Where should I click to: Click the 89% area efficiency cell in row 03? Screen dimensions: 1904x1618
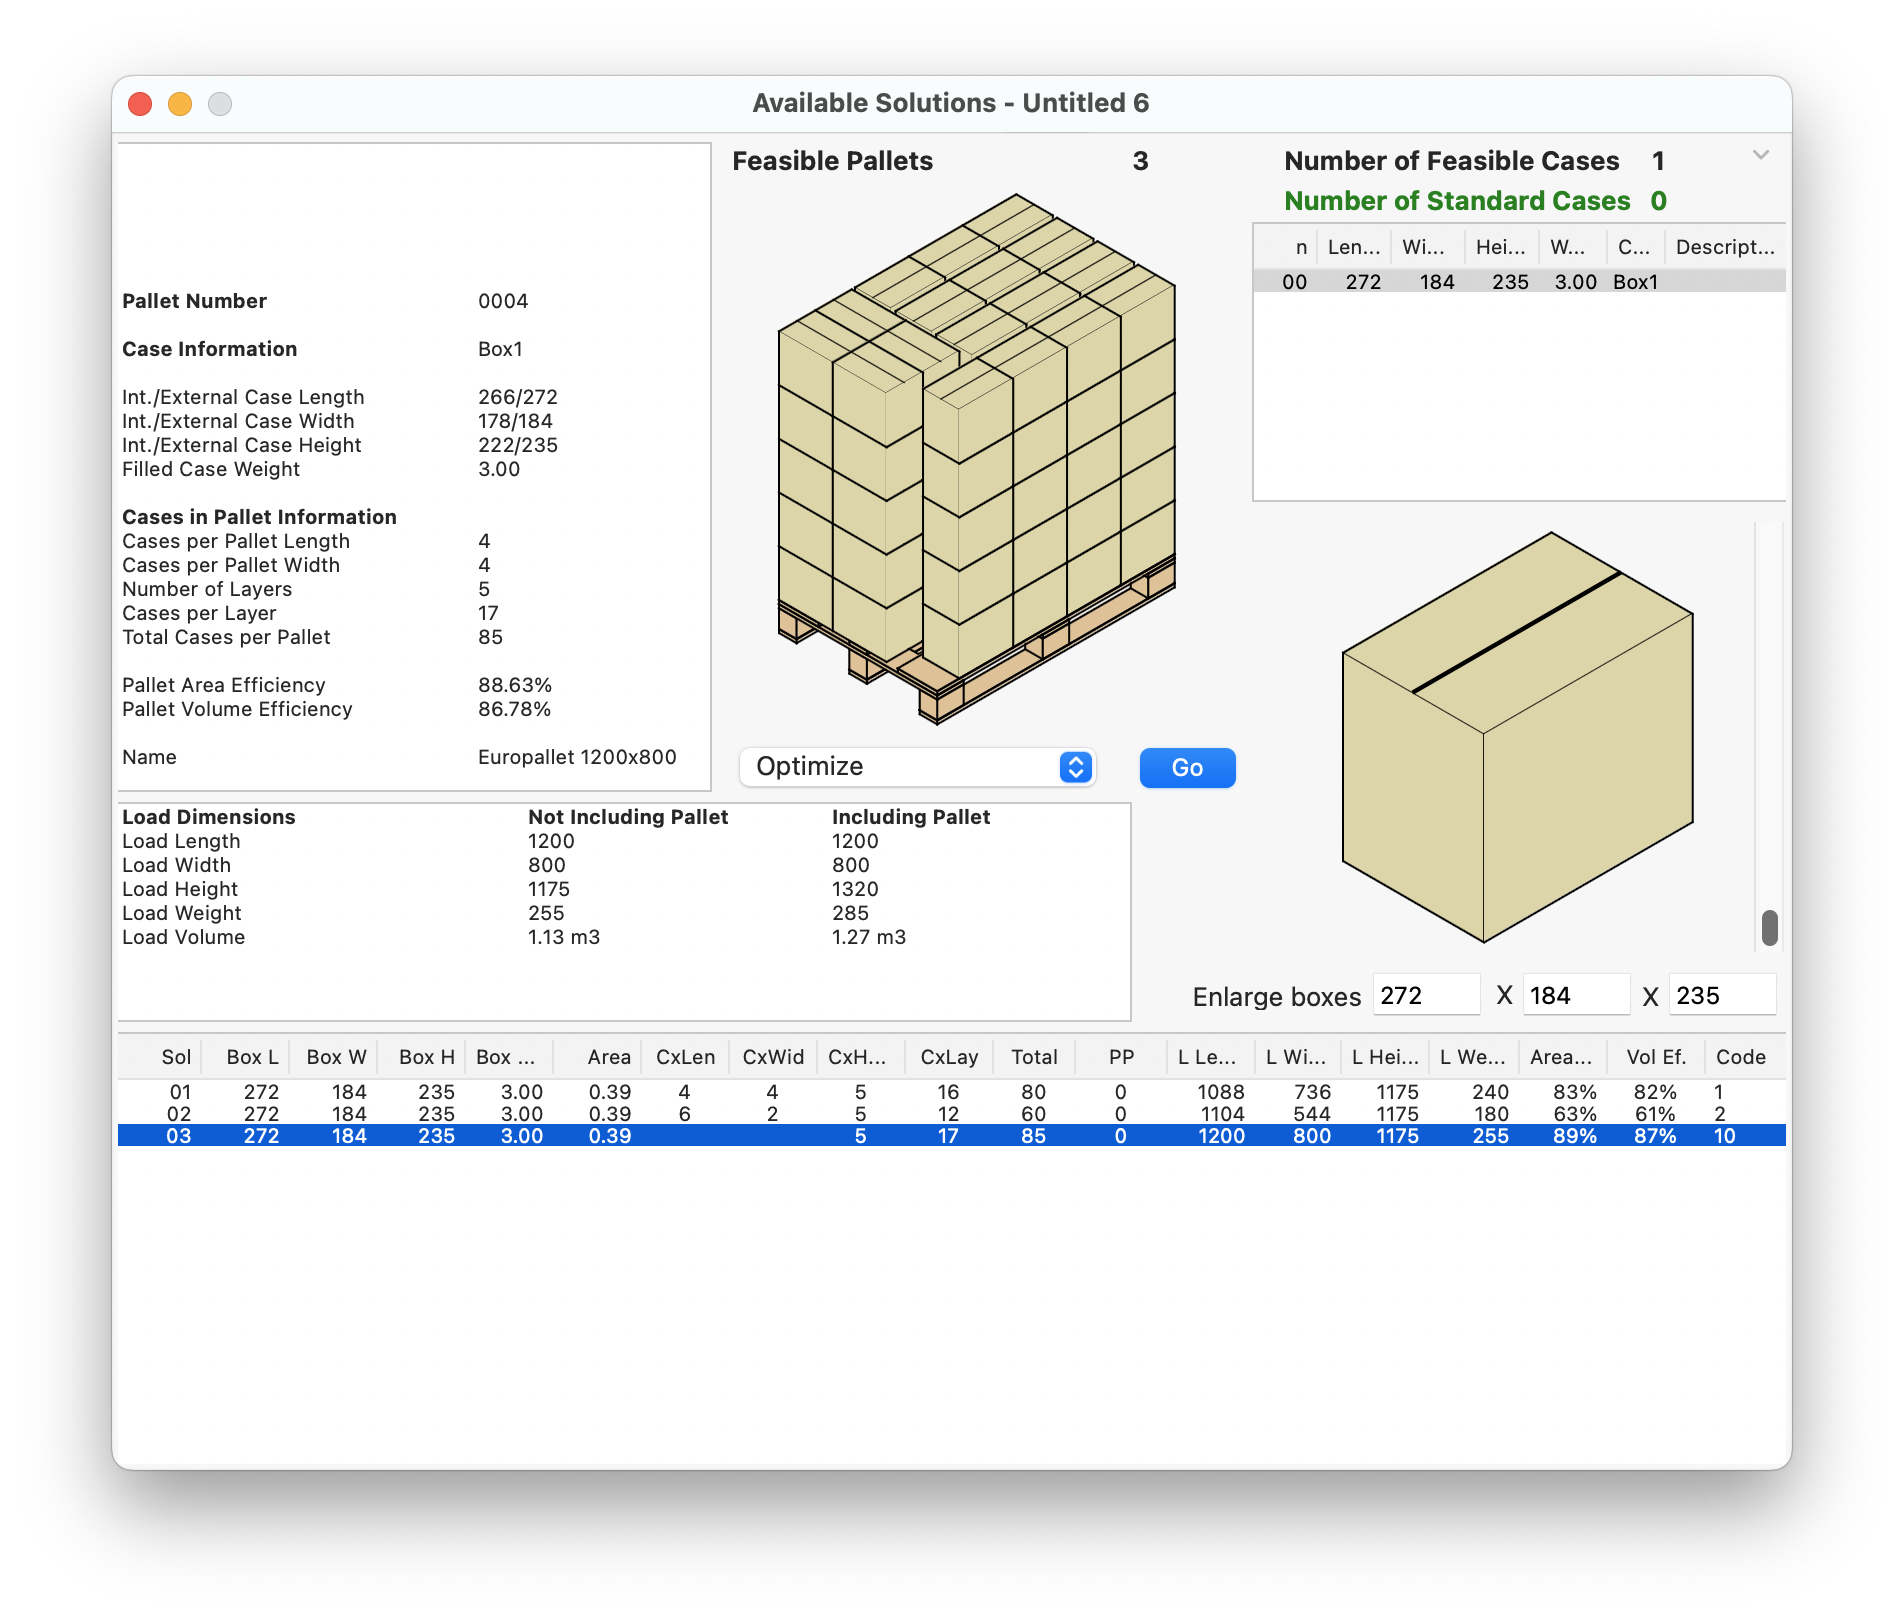pos(1575,1135)
